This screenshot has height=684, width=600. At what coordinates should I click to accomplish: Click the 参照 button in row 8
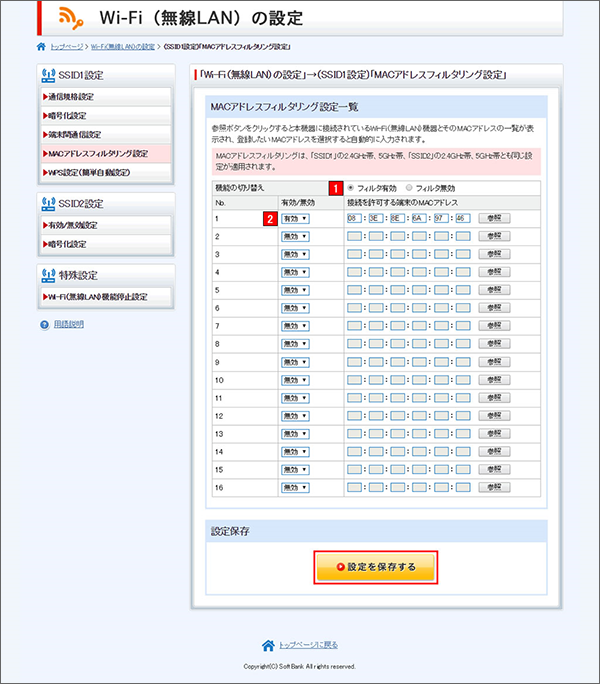click(x=494, y=344)
